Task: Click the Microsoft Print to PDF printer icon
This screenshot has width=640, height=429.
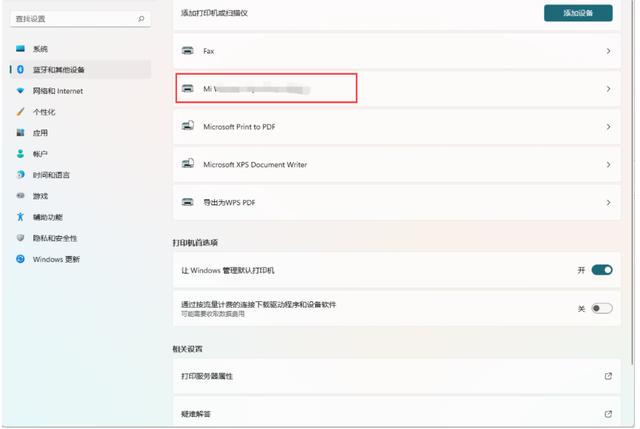Action: 187,126
